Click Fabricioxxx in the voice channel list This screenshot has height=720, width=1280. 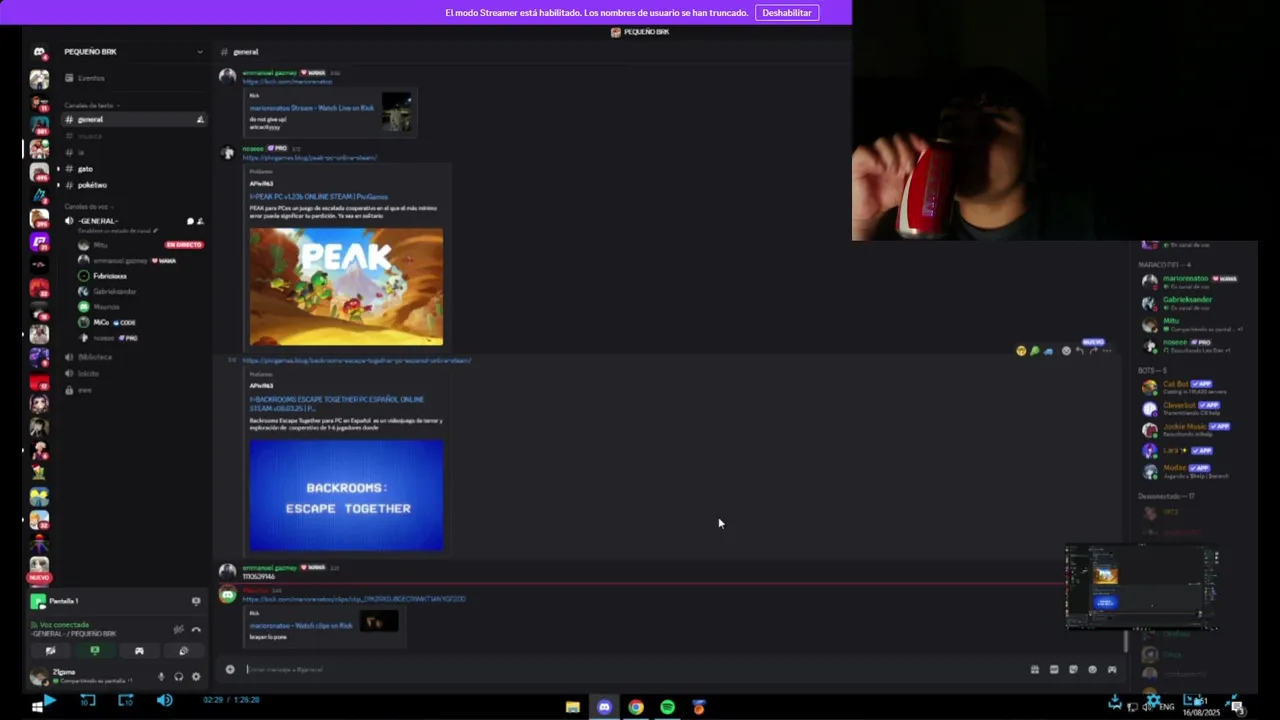[x=110, y=276]
